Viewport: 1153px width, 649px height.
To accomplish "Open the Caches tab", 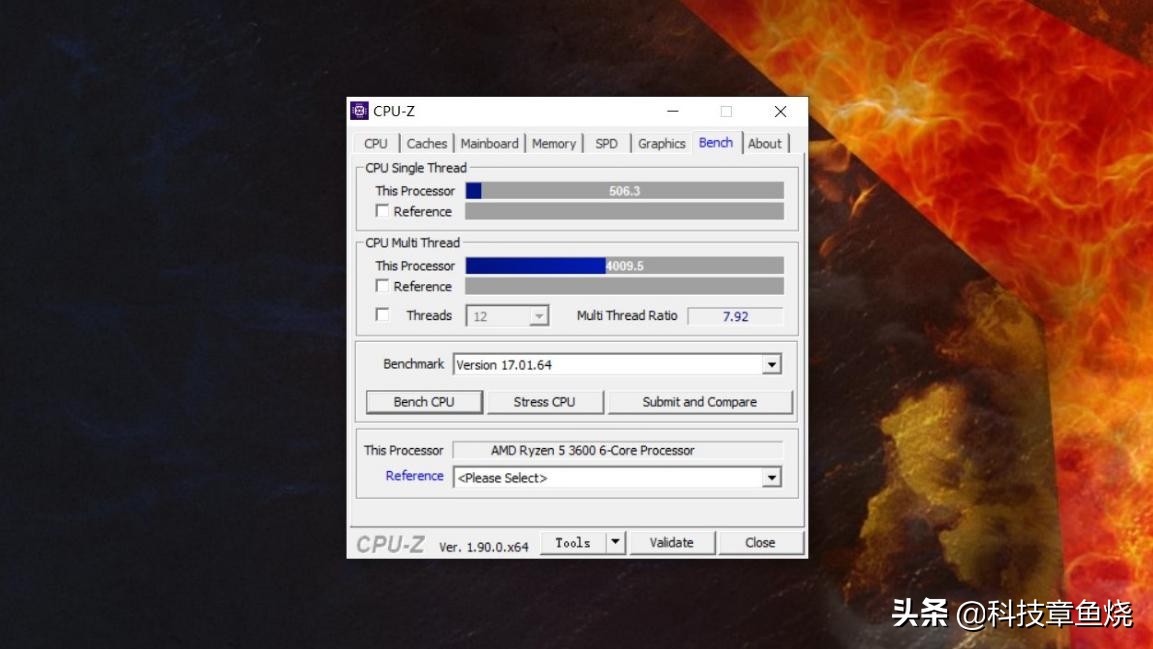I will coord(427,143).
